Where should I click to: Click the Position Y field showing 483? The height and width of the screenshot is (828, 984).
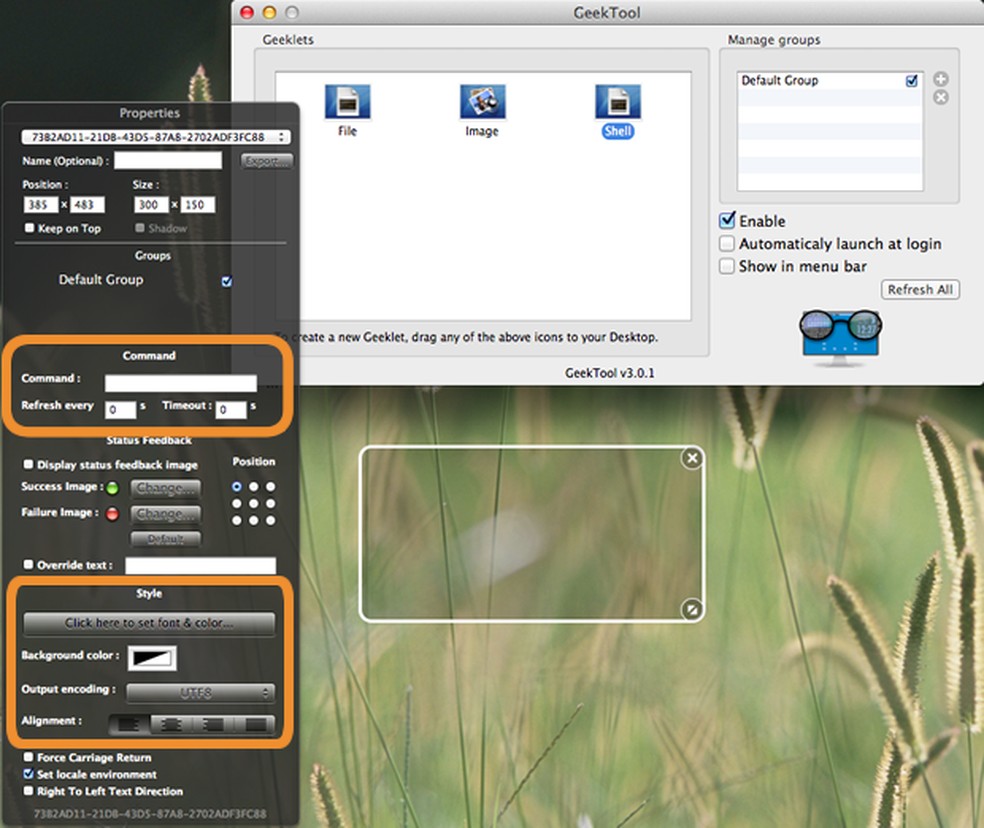pos(87,205)
